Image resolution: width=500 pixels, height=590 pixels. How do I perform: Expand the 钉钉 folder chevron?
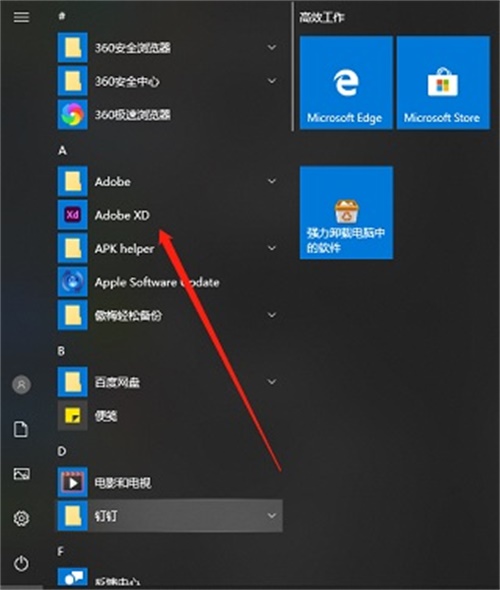[x=272, y=516]
